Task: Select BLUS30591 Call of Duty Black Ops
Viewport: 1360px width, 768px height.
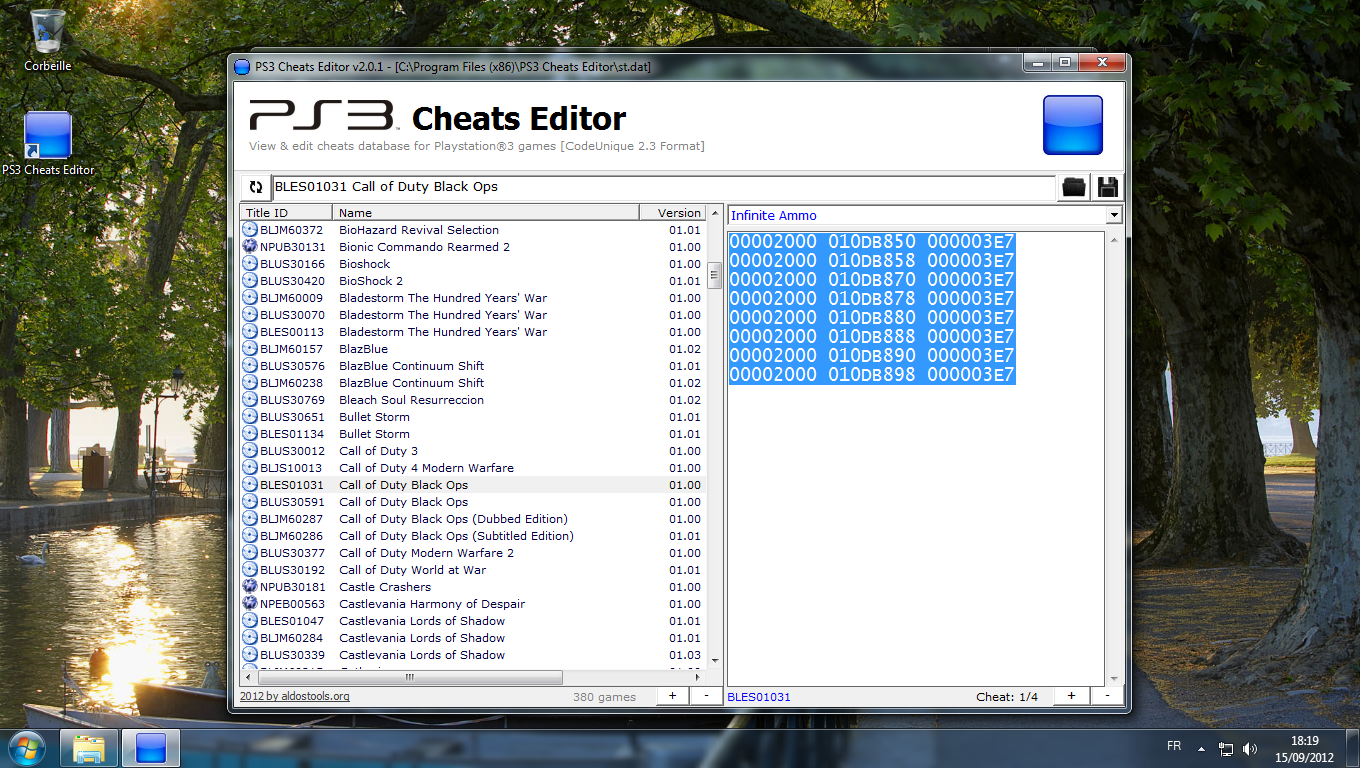Action: click(x=473, y=502)
